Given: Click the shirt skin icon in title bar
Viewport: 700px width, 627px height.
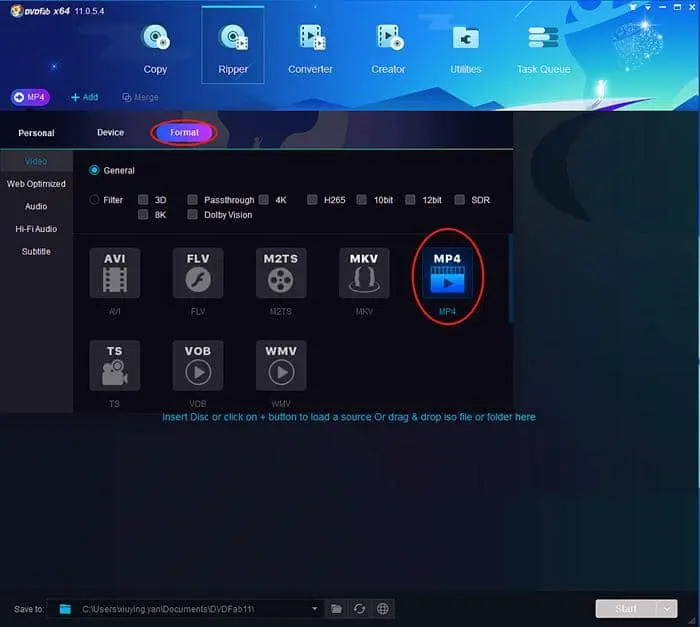Looking at the screenshot, I should coord(633,8).
